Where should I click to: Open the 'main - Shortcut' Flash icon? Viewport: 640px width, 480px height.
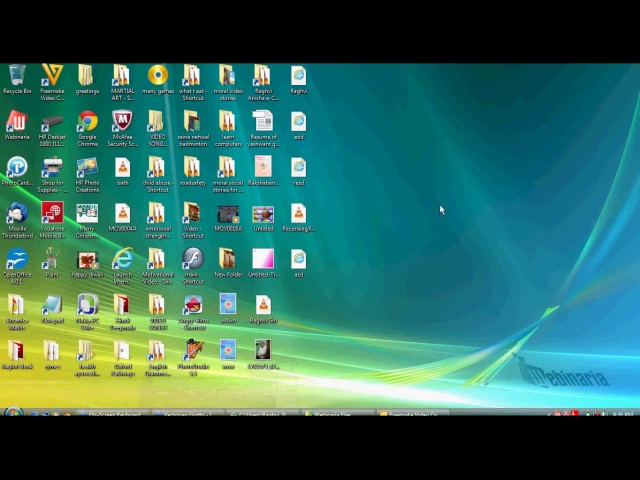(x=193, y=266)
